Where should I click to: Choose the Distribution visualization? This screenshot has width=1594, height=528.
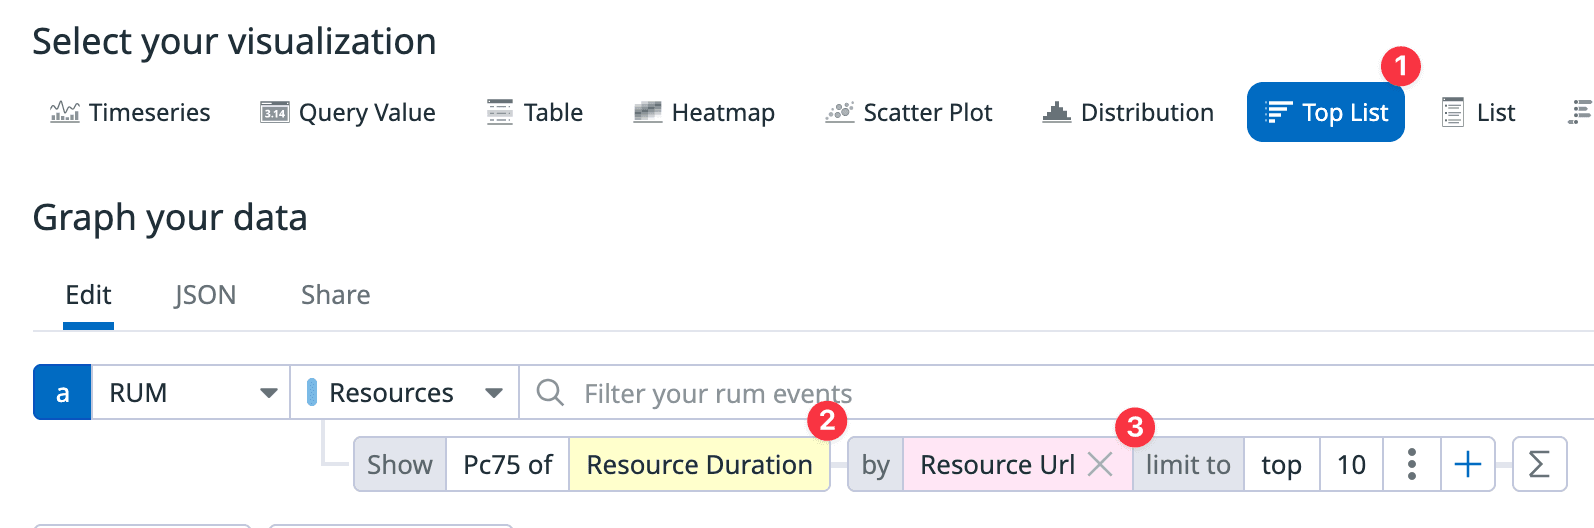1128,112
